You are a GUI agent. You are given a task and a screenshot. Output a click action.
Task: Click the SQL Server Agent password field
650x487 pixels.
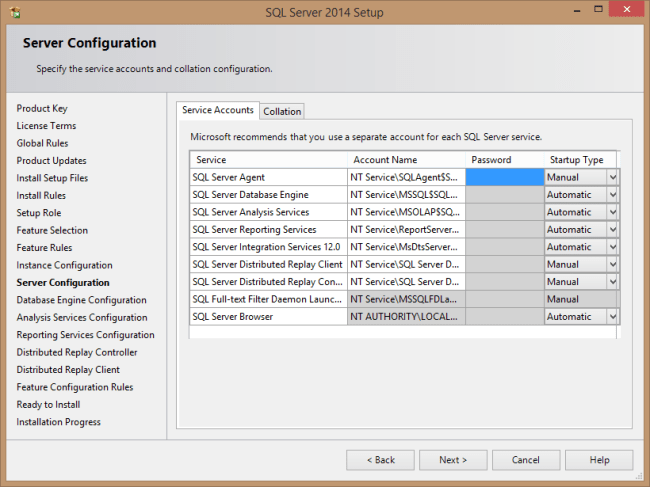point(505,177)
